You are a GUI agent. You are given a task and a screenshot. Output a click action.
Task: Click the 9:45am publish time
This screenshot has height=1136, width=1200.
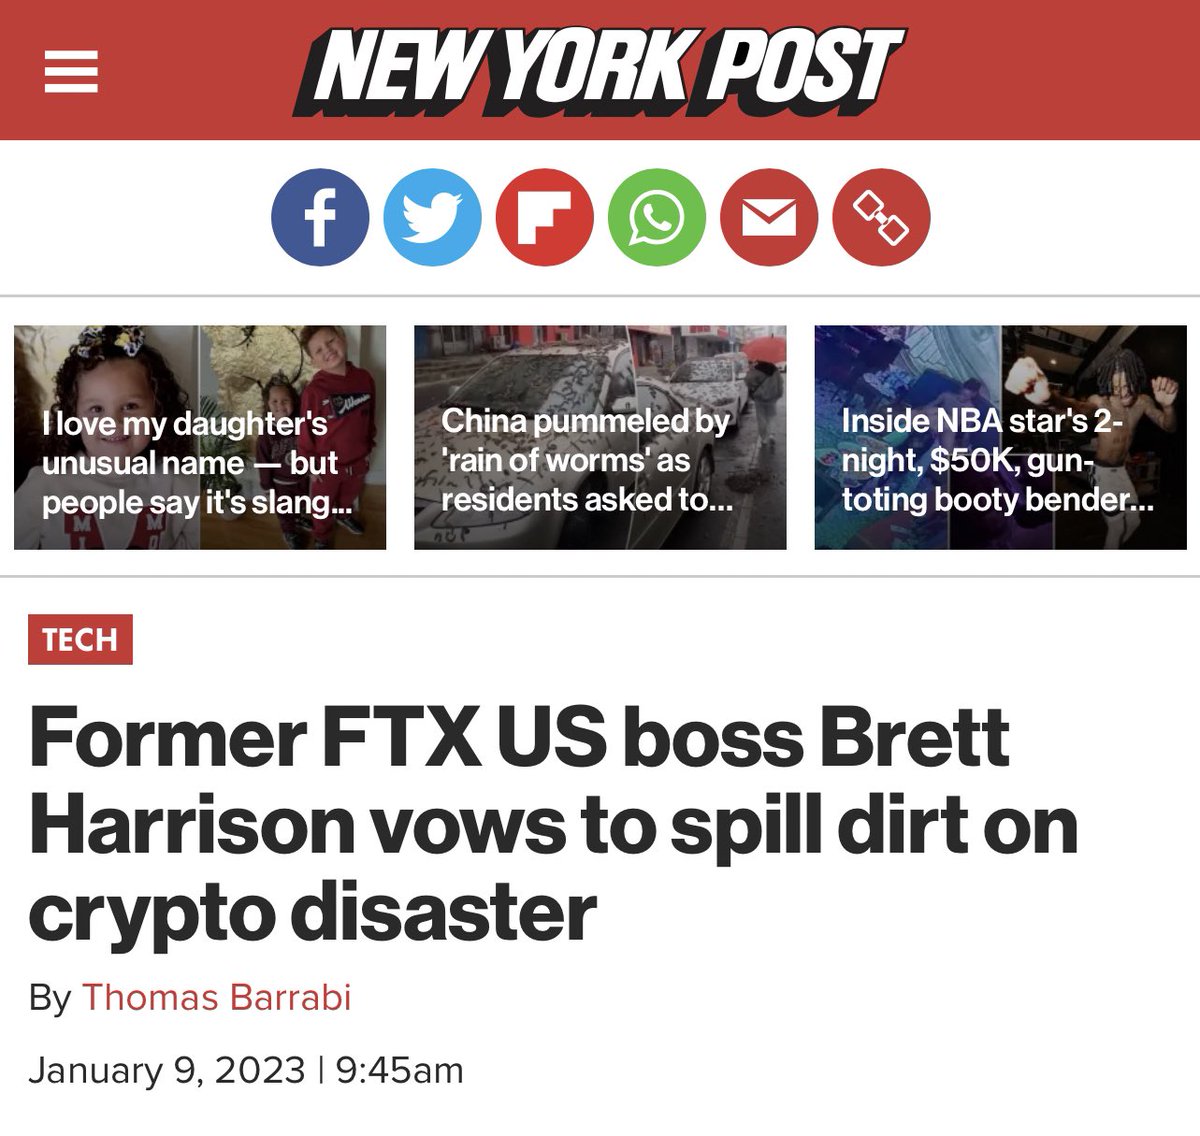[x=399, y=1070]
